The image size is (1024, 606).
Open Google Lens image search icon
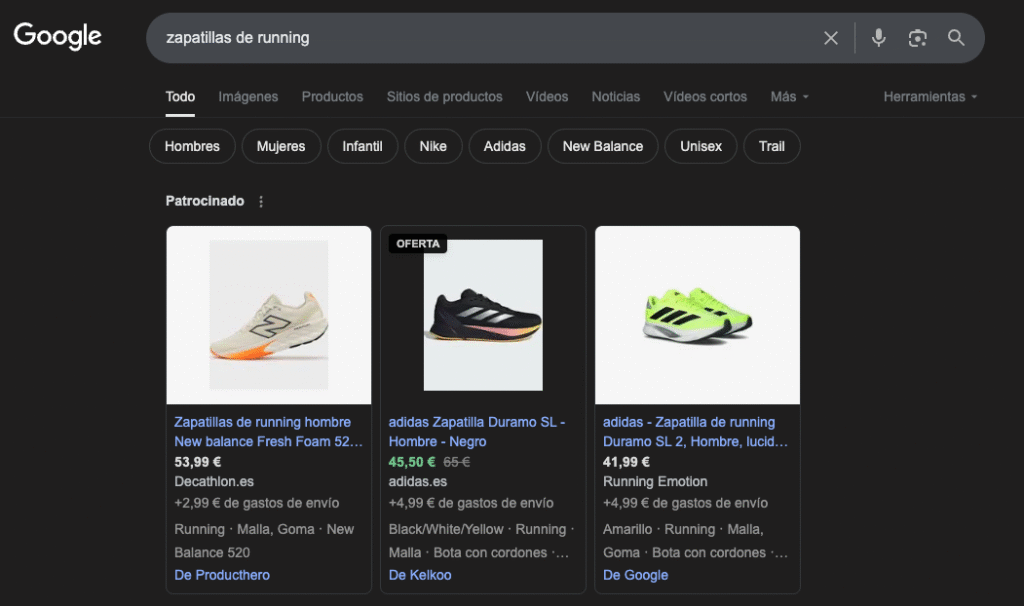click(918, 38)
